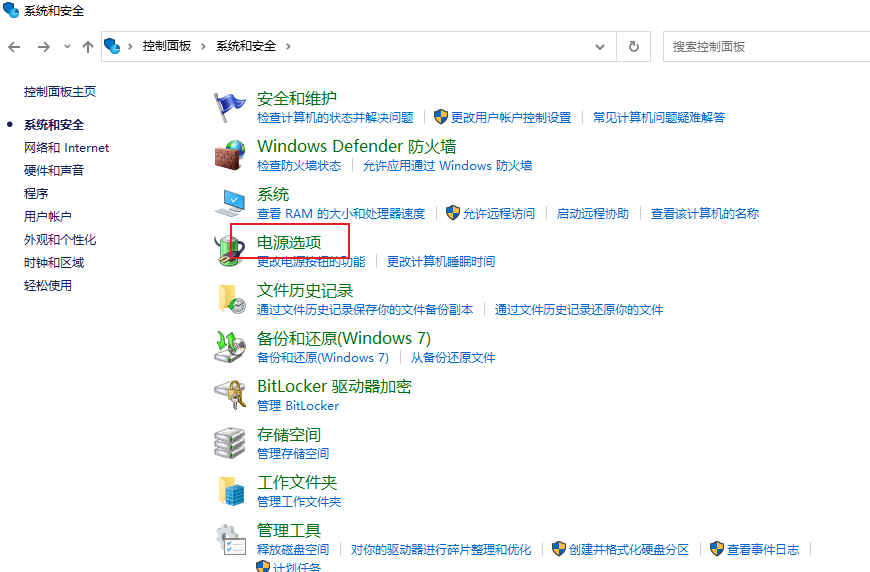Click shield icon before 查看事件日志
This screenshot has width=870, height=572.
717,549
